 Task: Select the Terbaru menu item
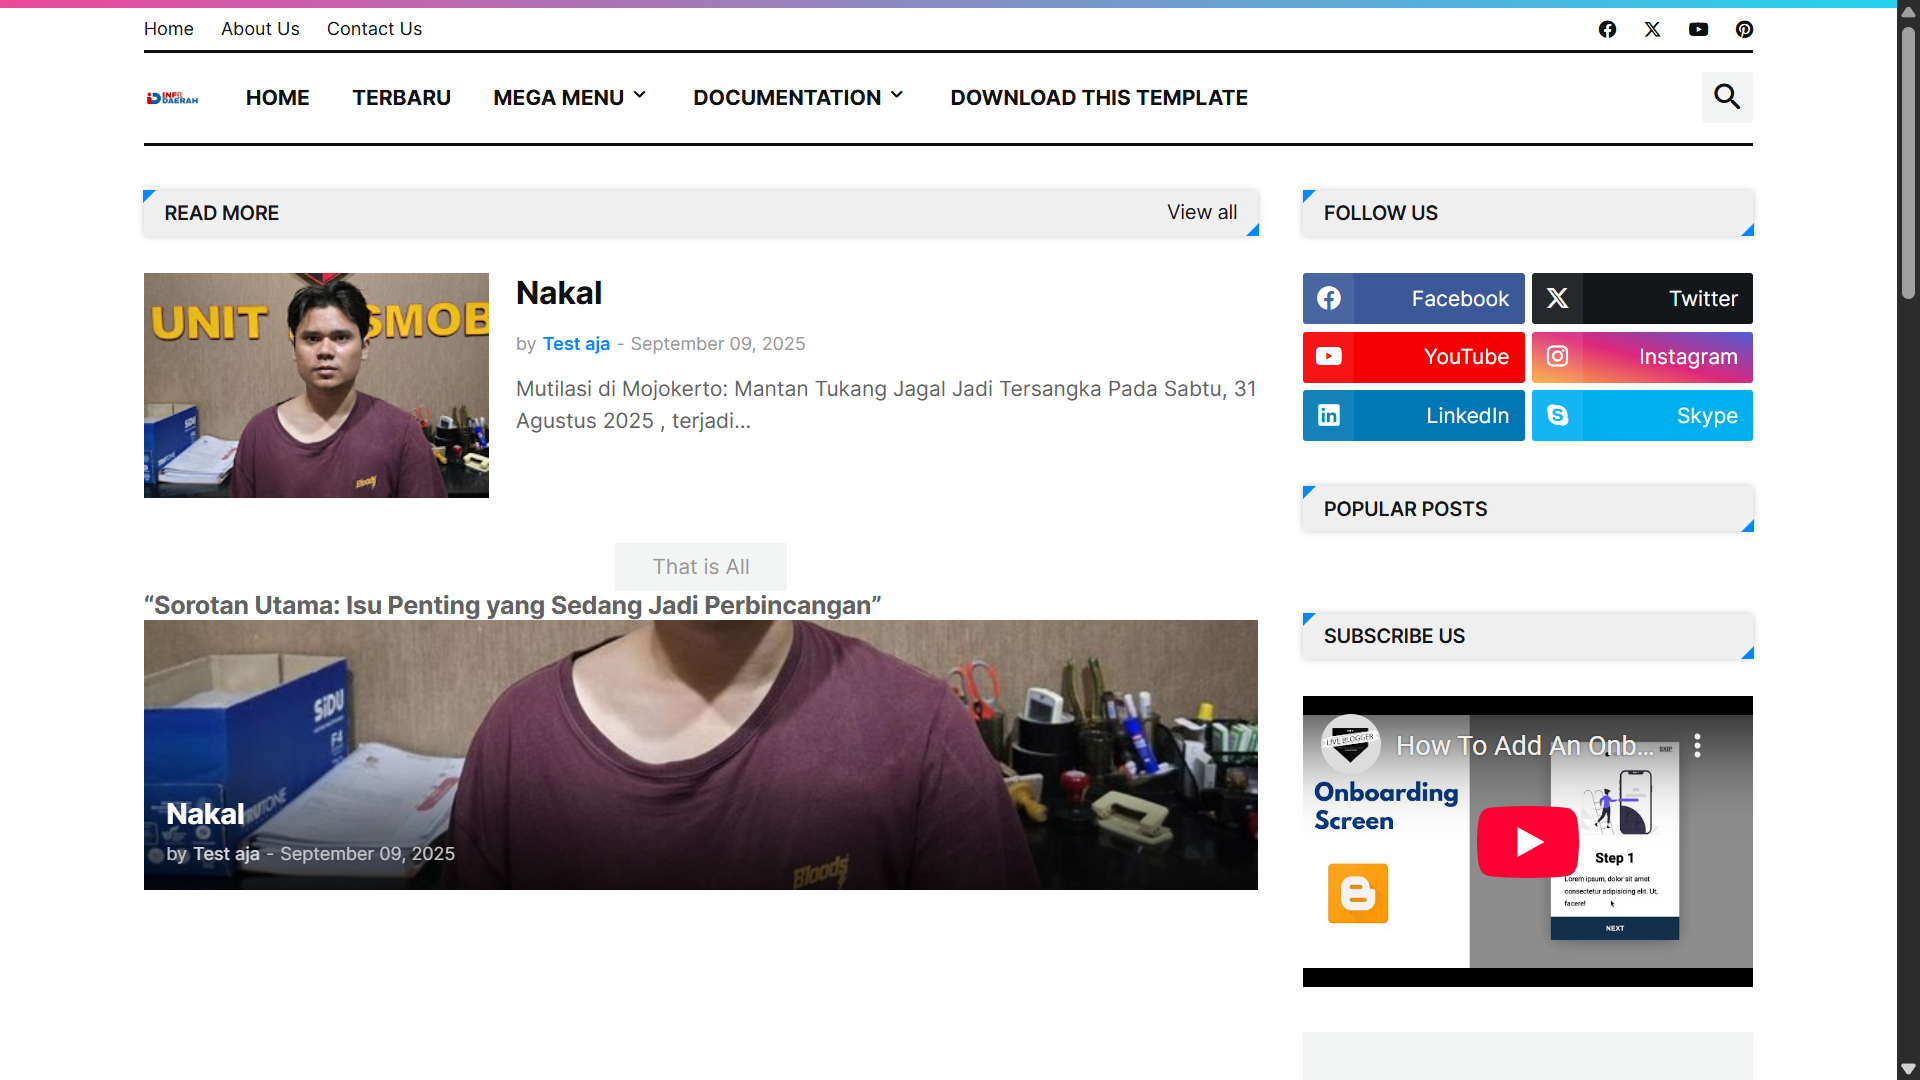[x=401, y=97]
